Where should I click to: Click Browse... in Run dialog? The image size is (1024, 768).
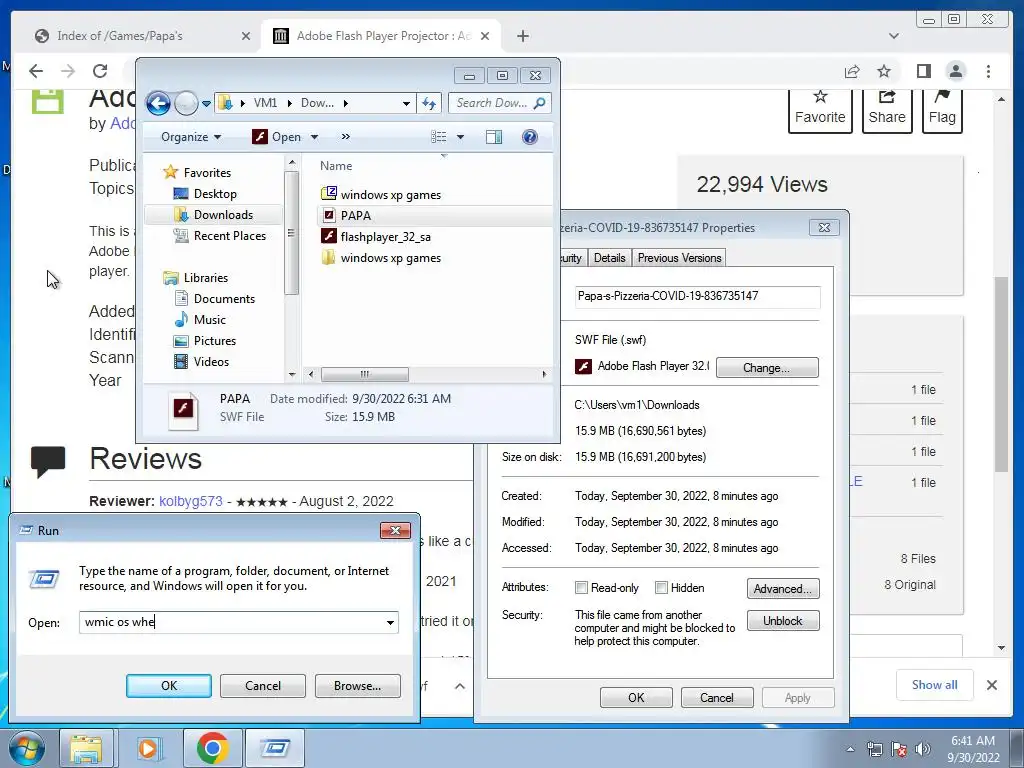pyautogui.click(x=357, y=686)
